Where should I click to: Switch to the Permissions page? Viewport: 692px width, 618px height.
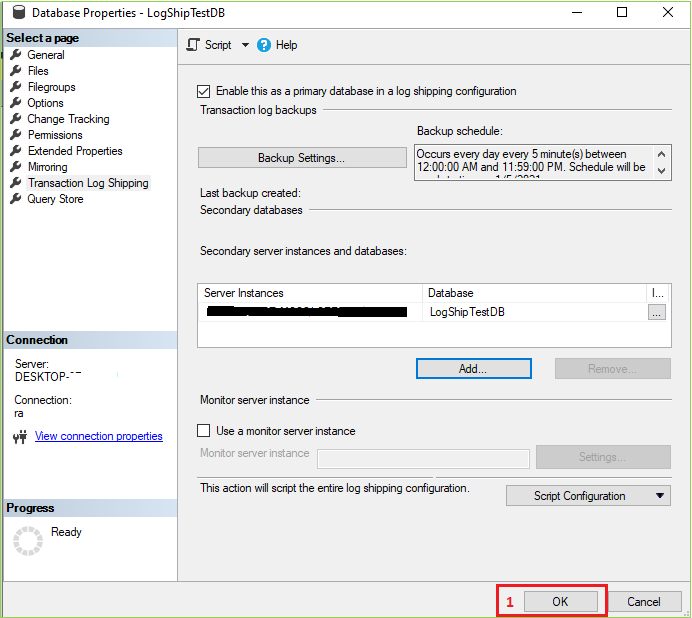pyautogui.click(x=55, y=135)
